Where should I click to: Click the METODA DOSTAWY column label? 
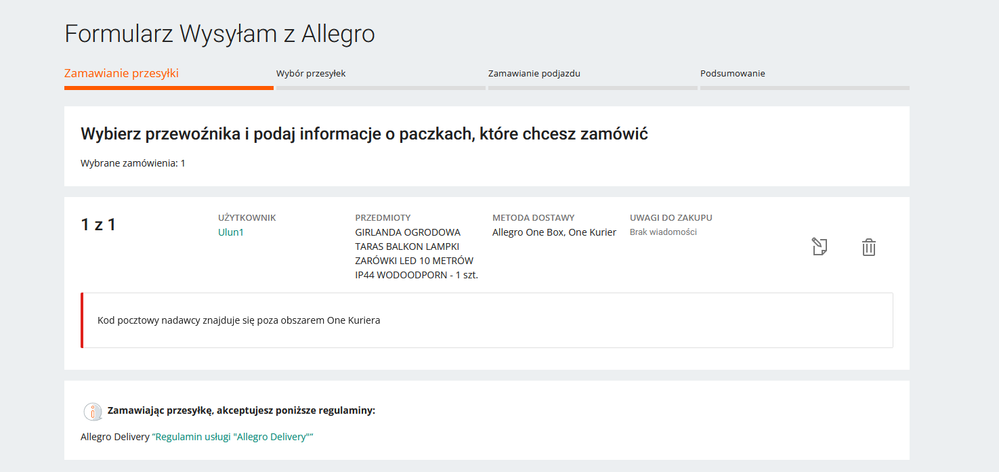pos(533,218)
